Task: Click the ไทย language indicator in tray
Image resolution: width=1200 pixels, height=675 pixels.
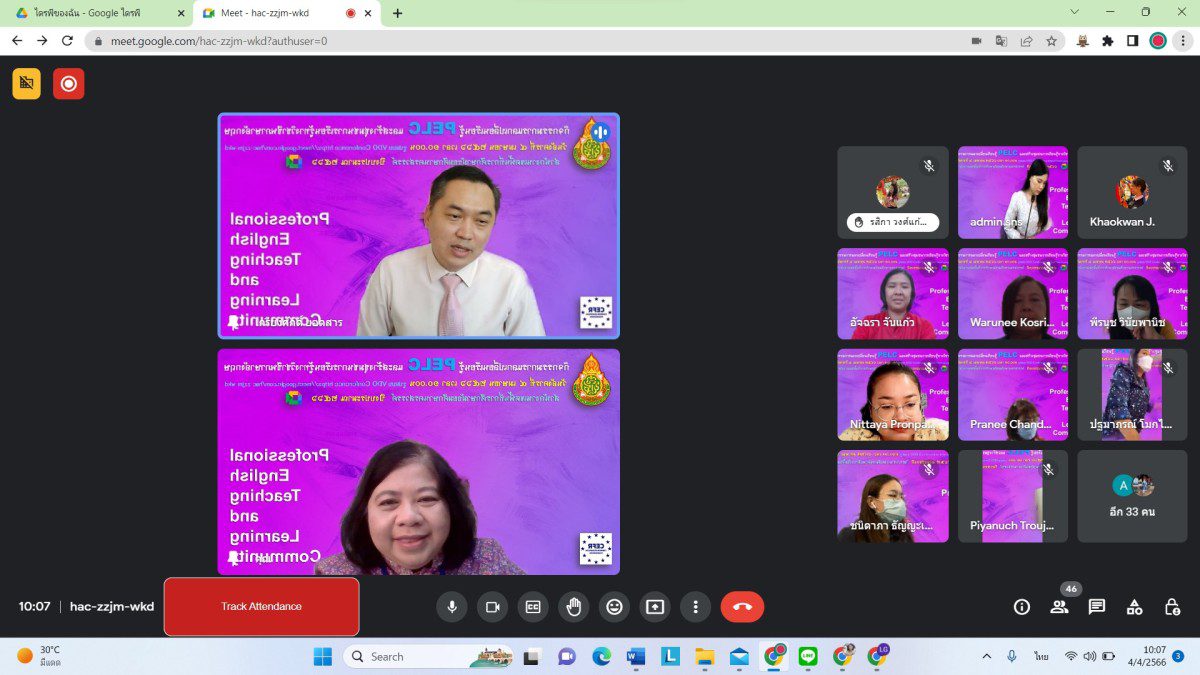Action: [x=1041, y=656]
